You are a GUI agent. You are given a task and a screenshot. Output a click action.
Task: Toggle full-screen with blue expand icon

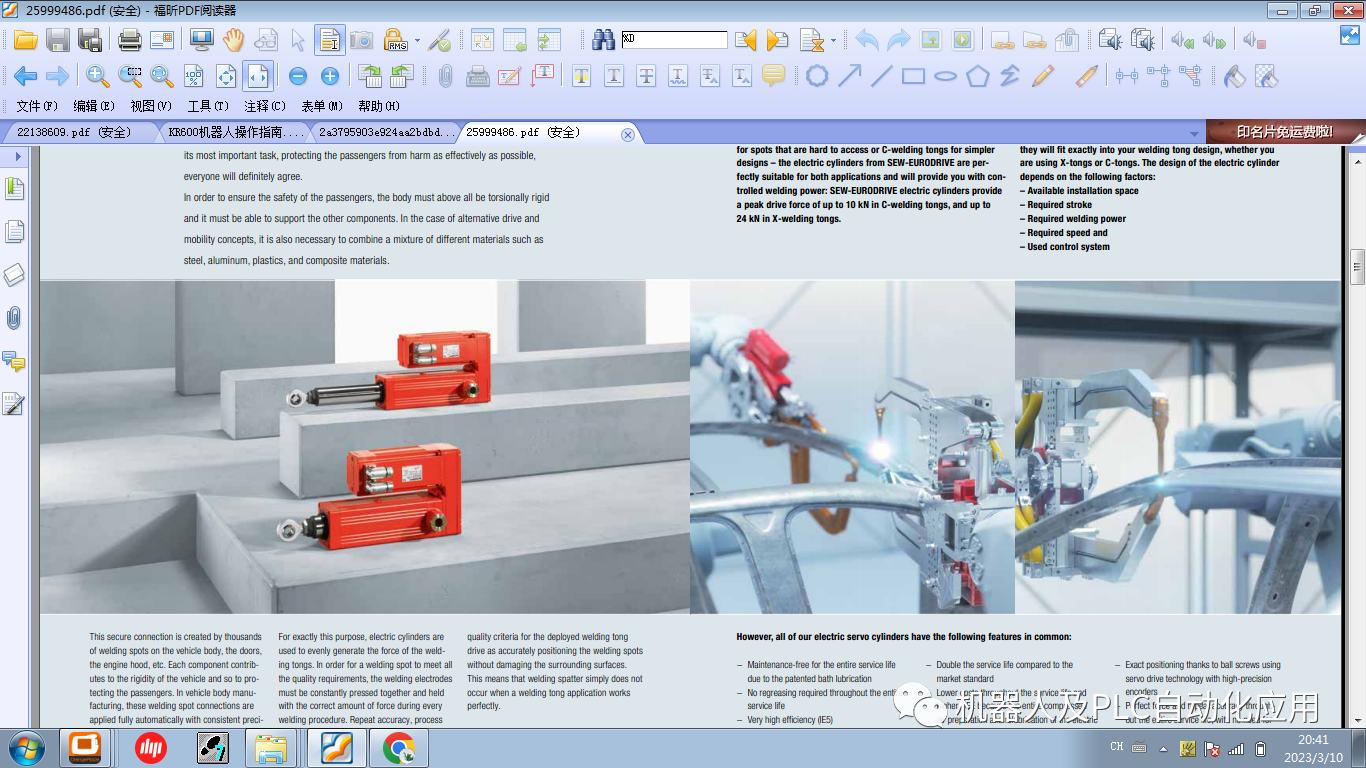[x=1351, y=34]
